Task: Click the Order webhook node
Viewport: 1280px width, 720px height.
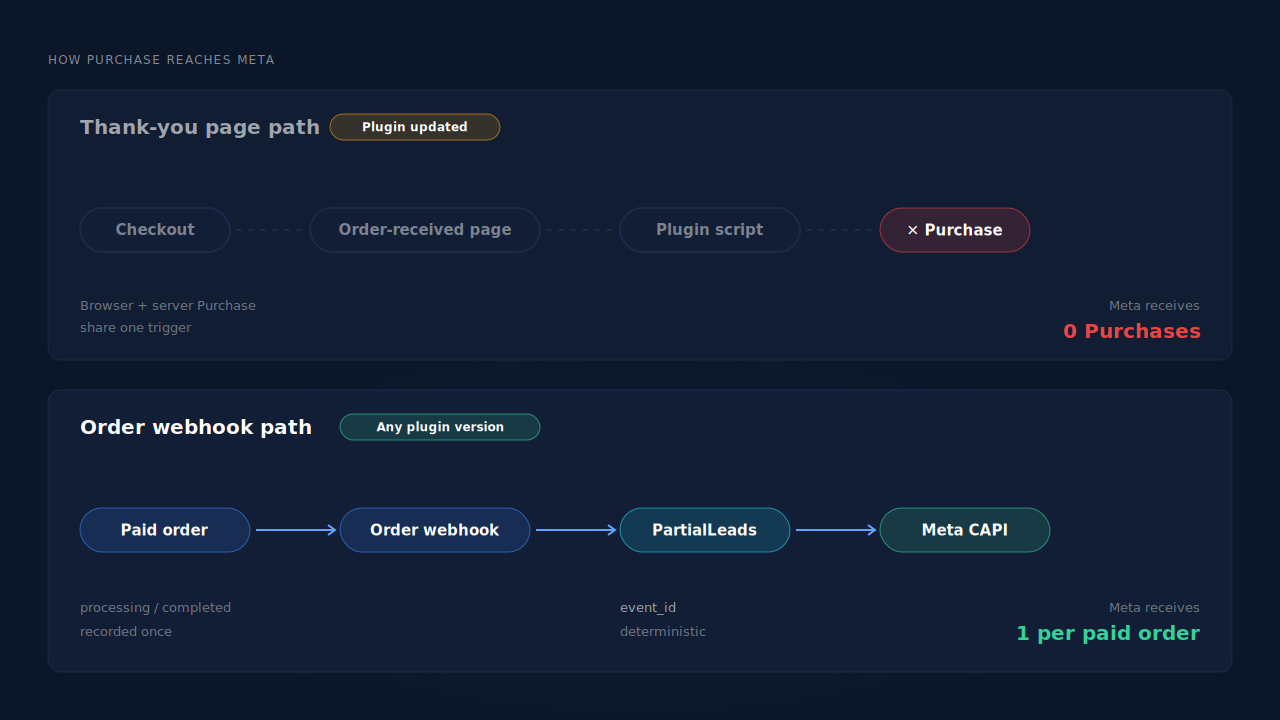Action: click(x=435, y=530)
